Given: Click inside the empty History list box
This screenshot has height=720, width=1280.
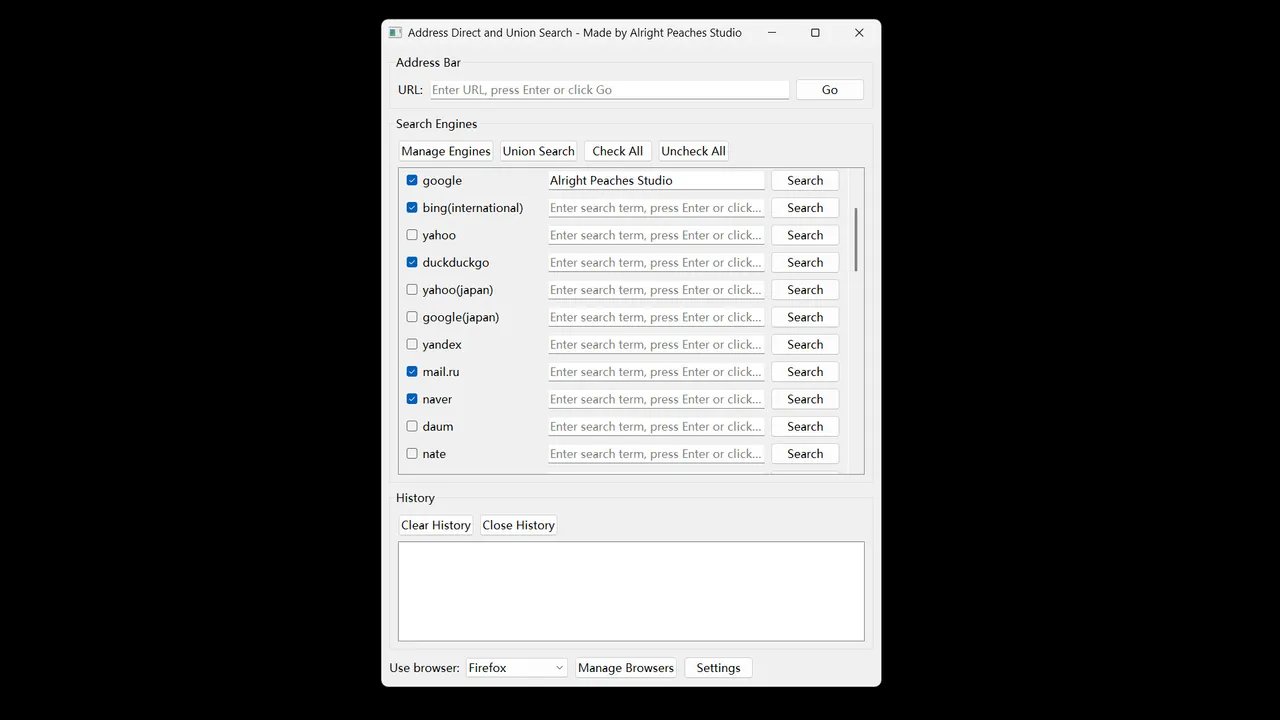Looking at the screenshot, I should coord(631,591).
